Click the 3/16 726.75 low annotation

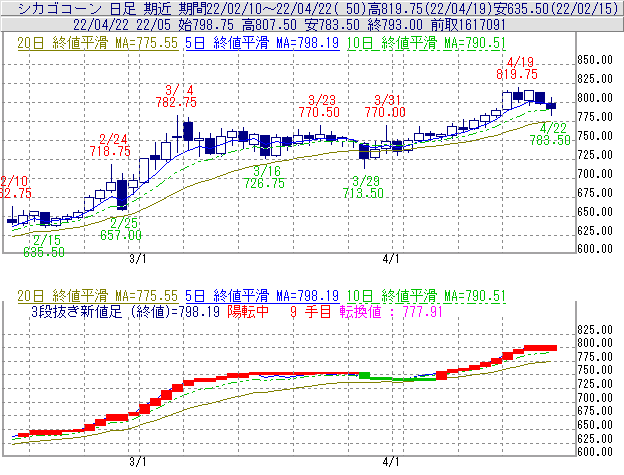(264, 177)
